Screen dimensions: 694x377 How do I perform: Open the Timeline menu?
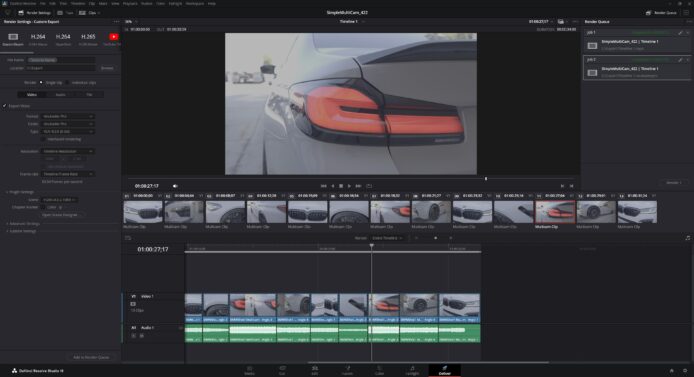click(x=78, y=4)
